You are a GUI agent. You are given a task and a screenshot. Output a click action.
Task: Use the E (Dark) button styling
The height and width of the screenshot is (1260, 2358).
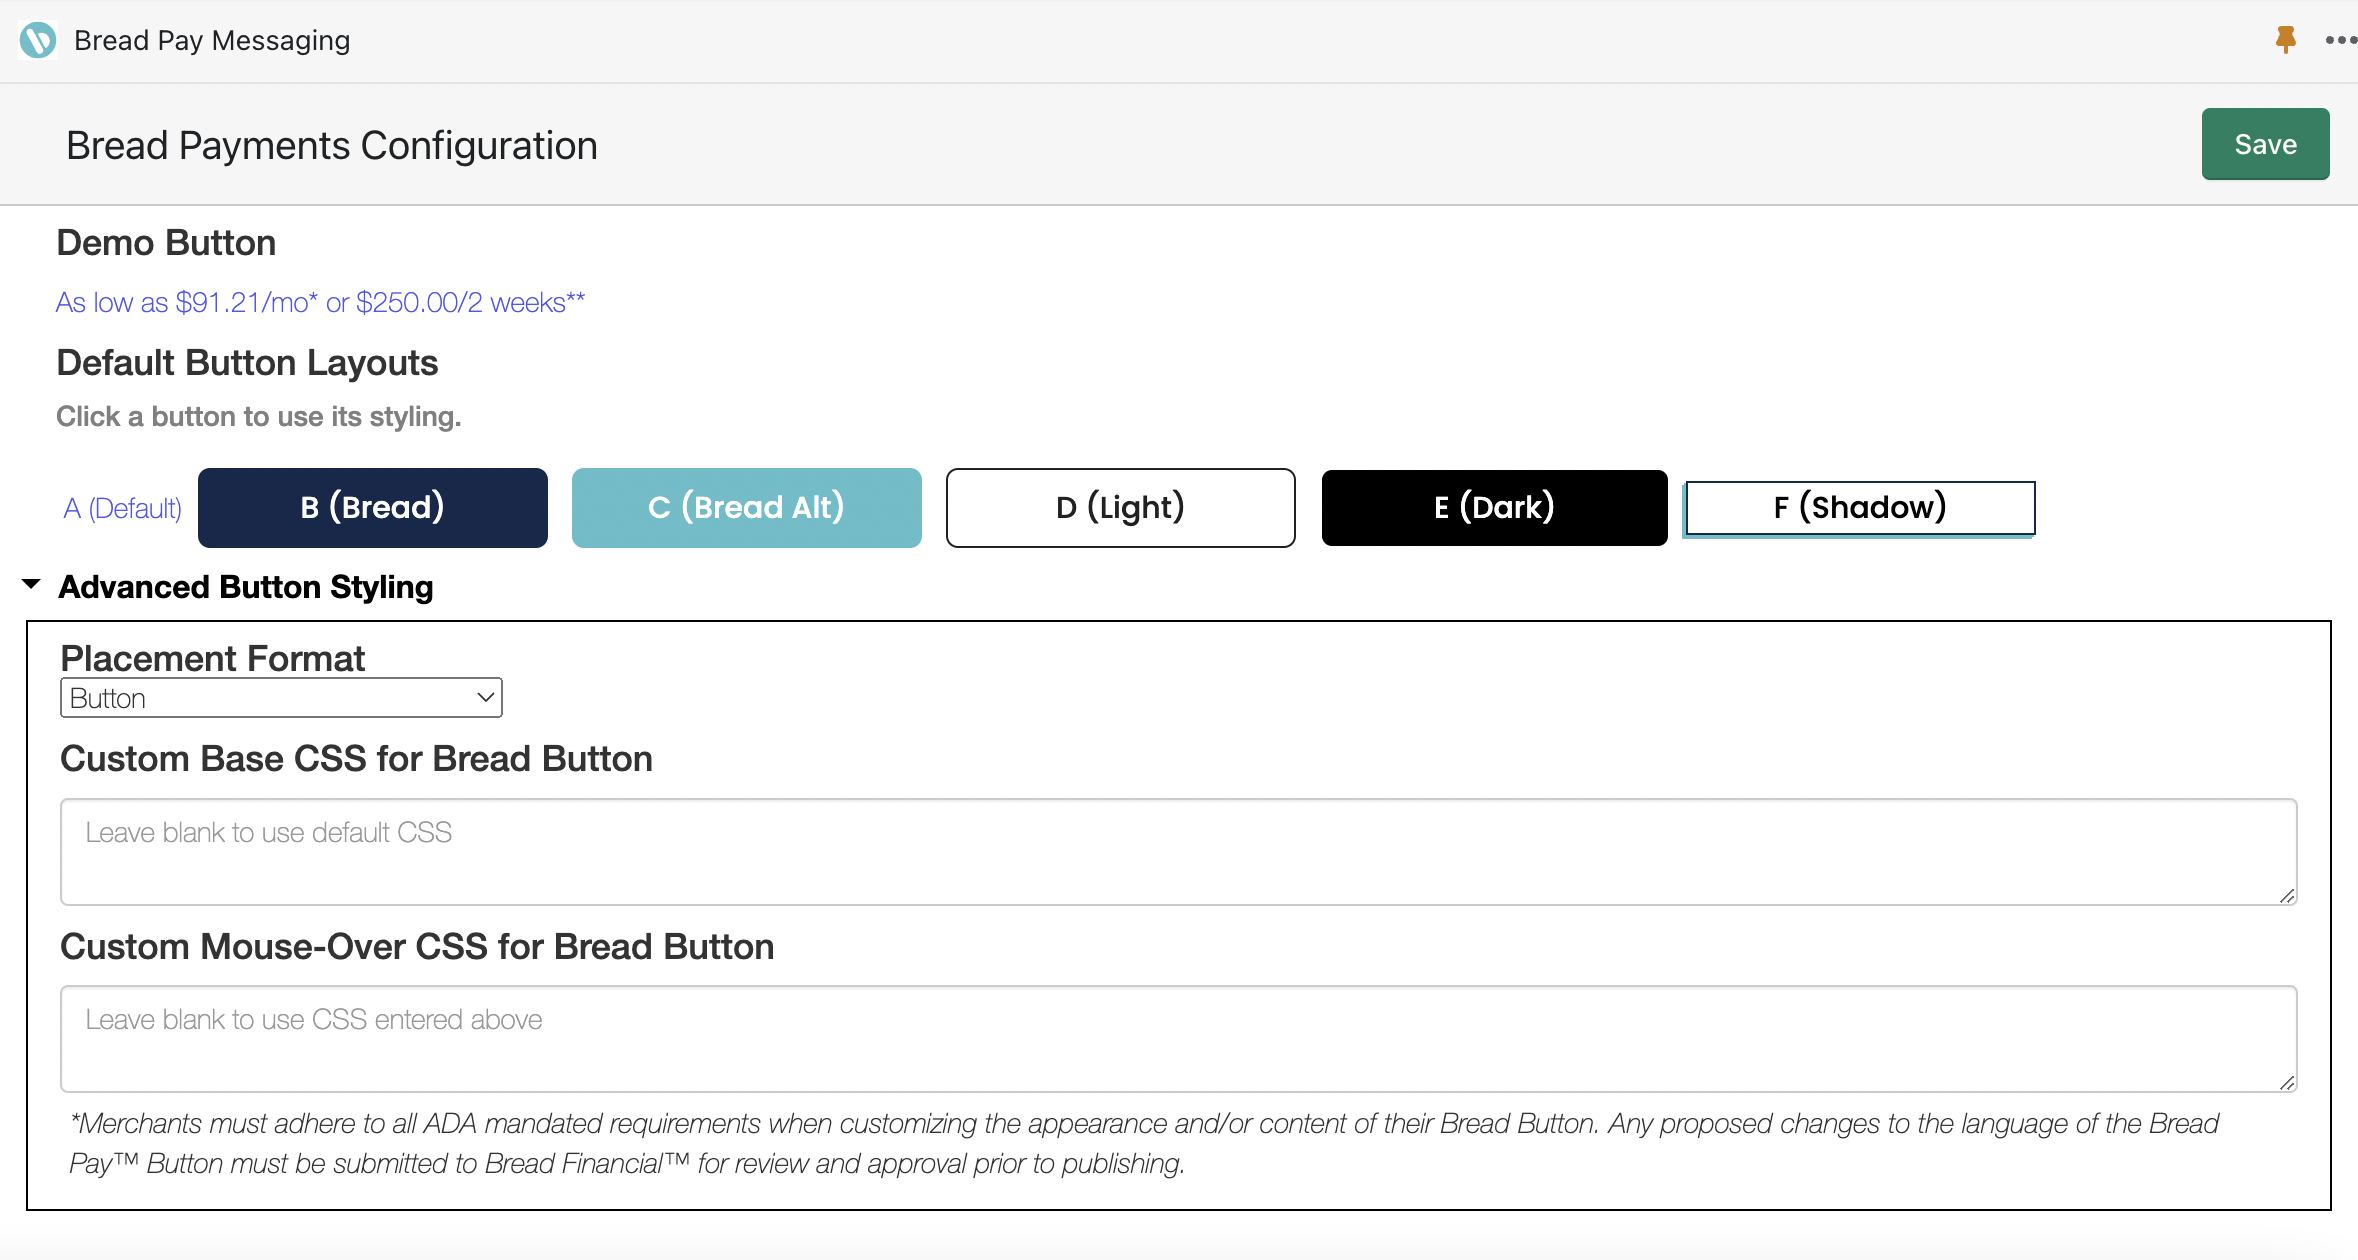click(1494, 508)
